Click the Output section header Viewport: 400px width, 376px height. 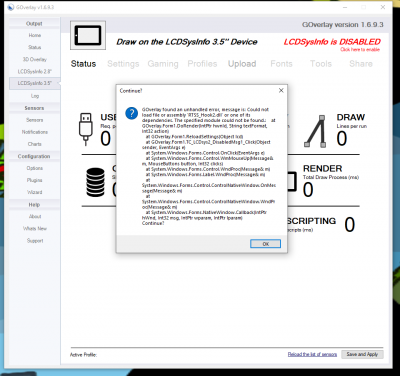point(34,23)
